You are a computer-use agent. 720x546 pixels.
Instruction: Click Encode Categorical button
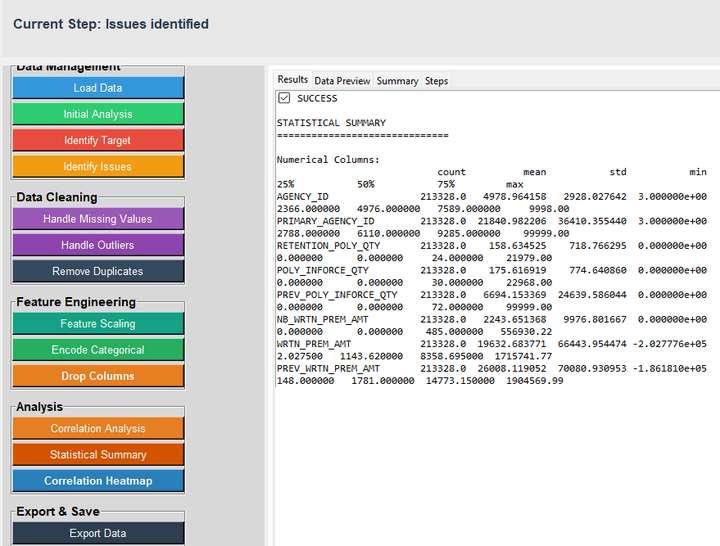(x=98, y=350)
